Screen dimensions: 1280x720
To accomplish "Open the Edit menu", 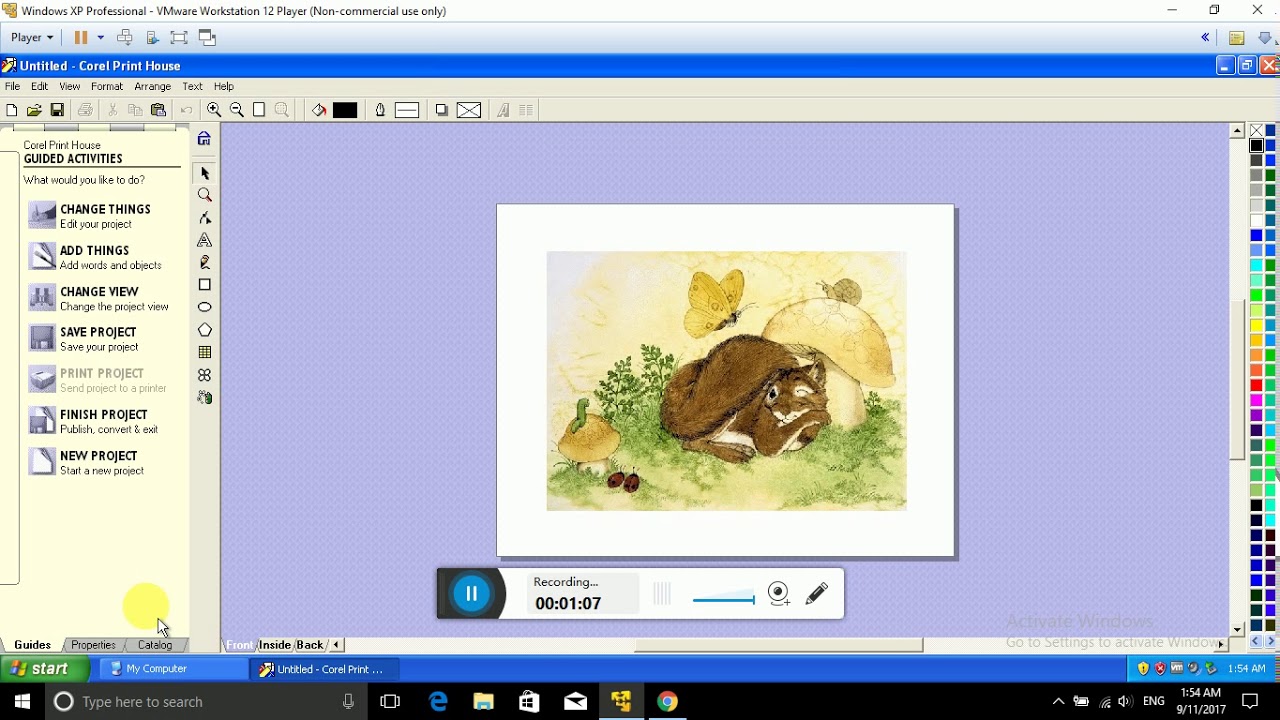I will tap(40, 87).
